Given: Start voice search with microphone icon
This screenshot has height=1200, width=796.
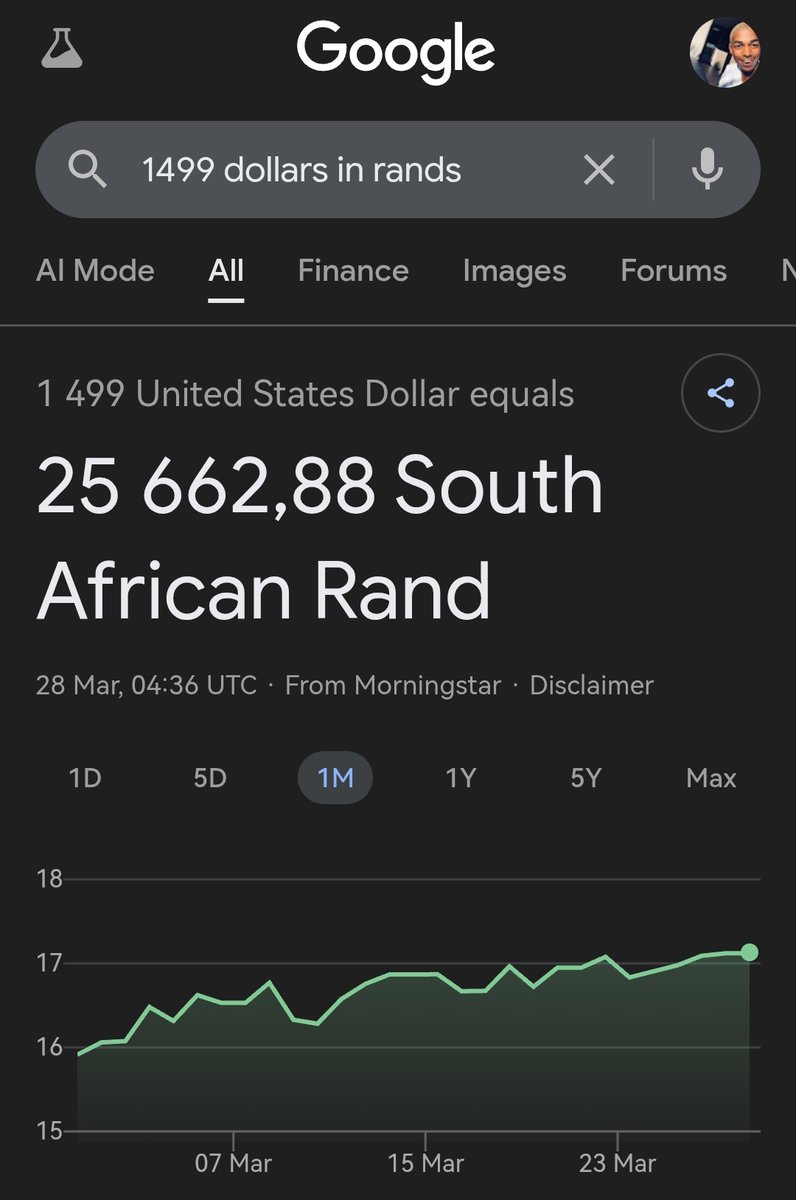Looking at the screenshot, I should (707, 170).
